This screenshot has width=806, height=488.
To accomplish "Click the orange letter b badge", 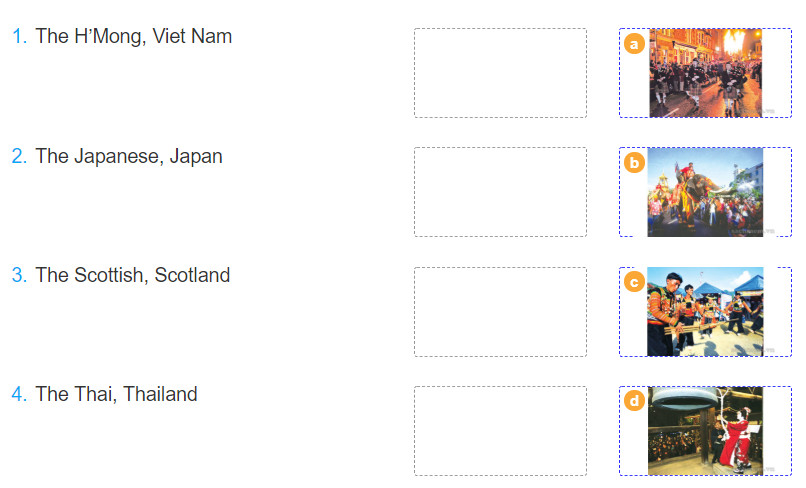I will pyautogui.click(x=634, y=162).
